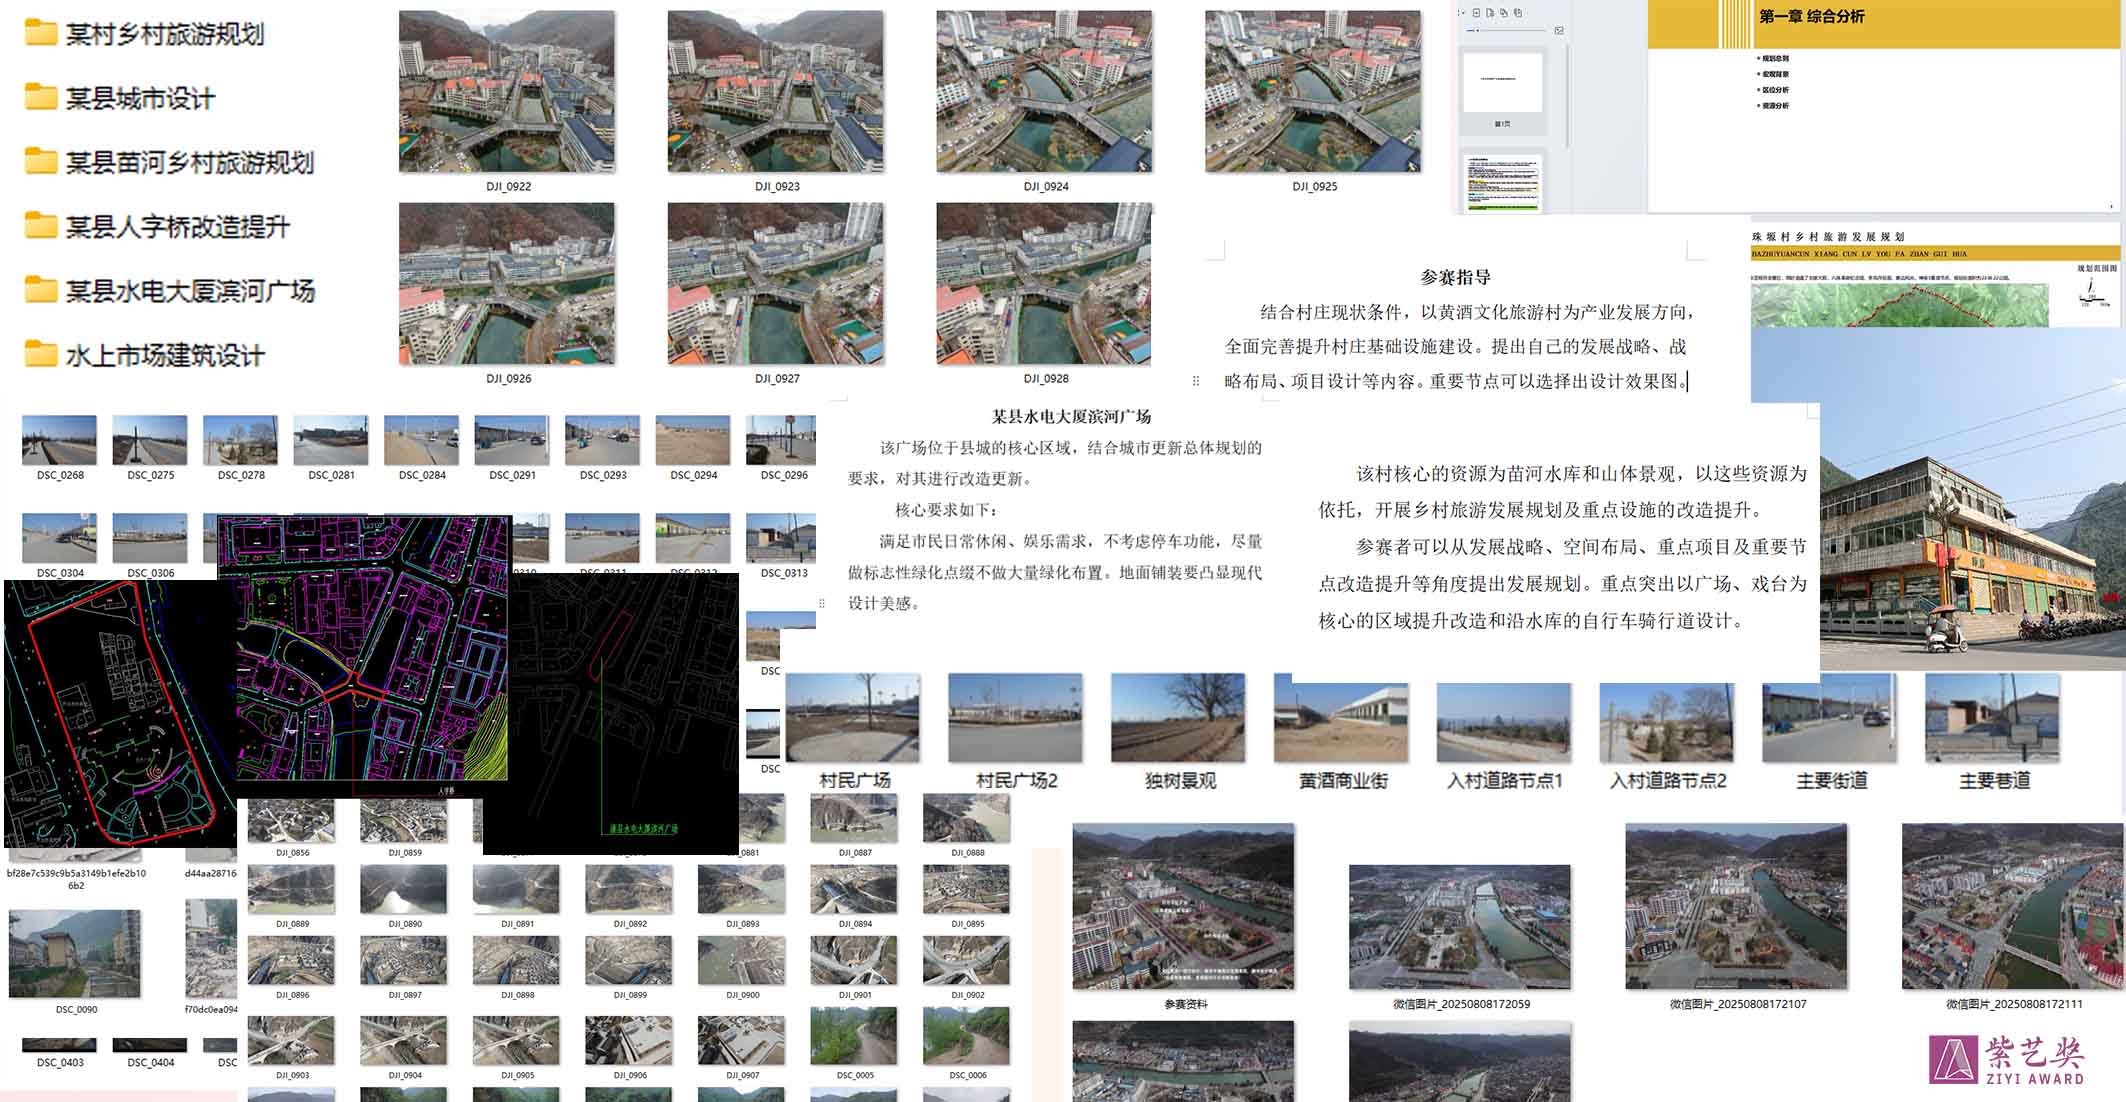
Task: Click the 村民广场 photo thumbnail
Action: tap(852, 717)
